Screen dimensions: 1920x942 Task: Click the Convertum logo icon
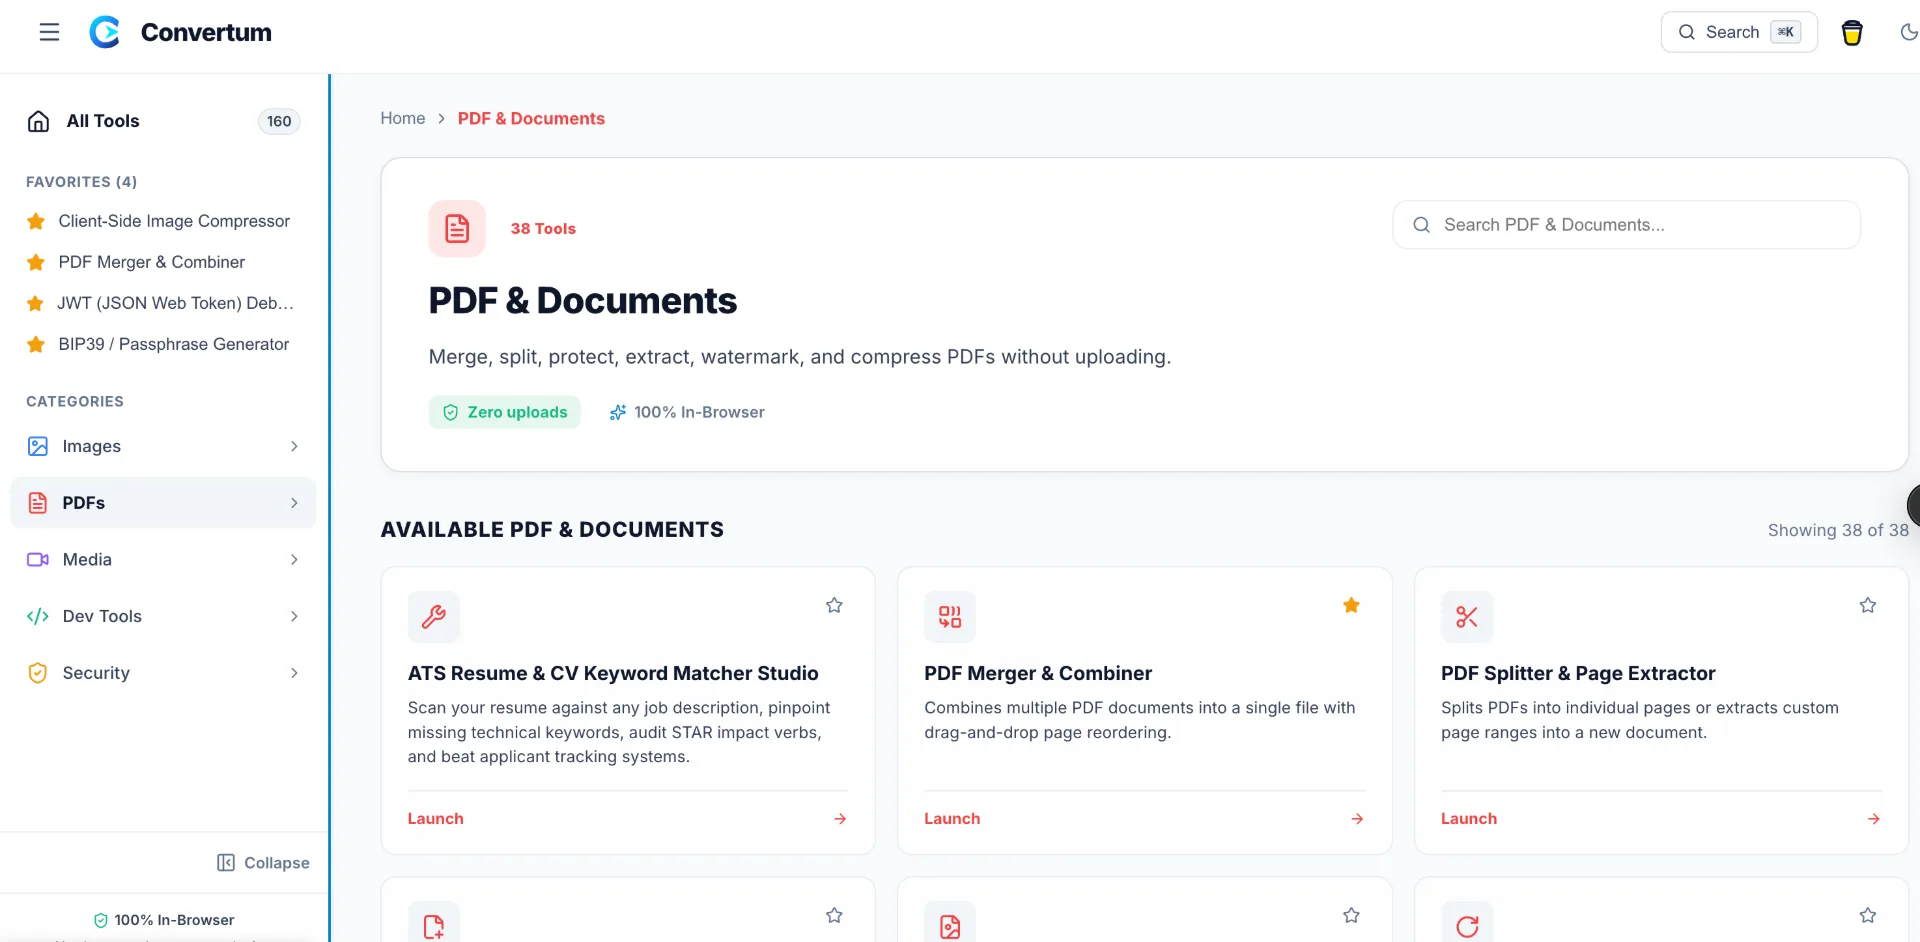pyautogui.click(x=105, y=32)
